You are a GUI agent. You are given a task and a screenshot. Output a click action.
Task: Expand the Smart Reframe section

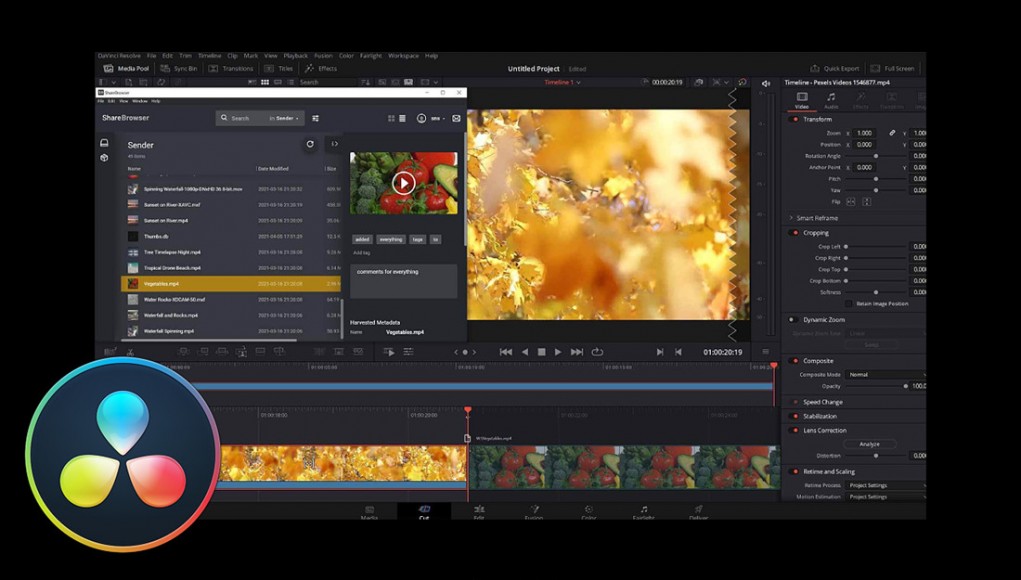point(791,218)
